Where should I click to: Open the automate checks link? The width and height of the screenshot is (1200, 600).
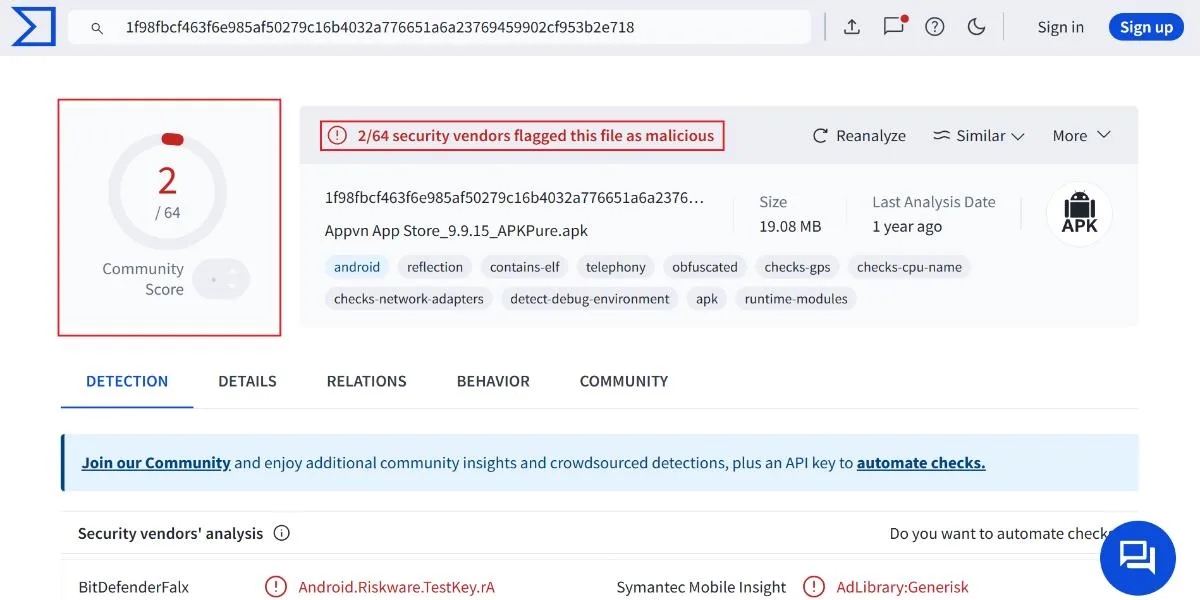921,463
